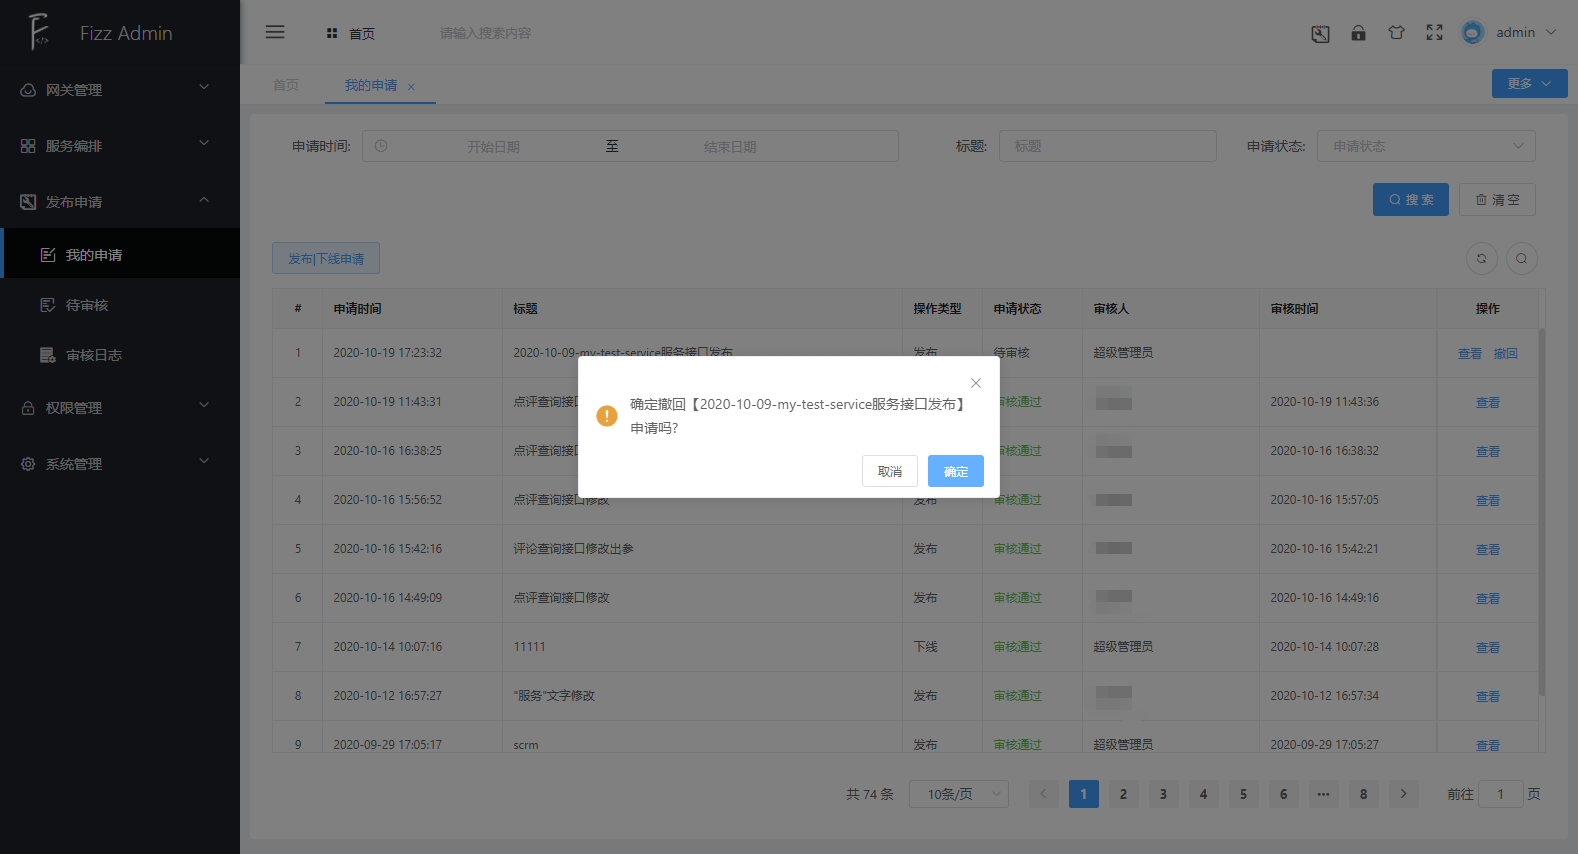The height and width of the screenshot is (854, 1578).
Task: Go to page 2
Action: (x=1123, y=794)
